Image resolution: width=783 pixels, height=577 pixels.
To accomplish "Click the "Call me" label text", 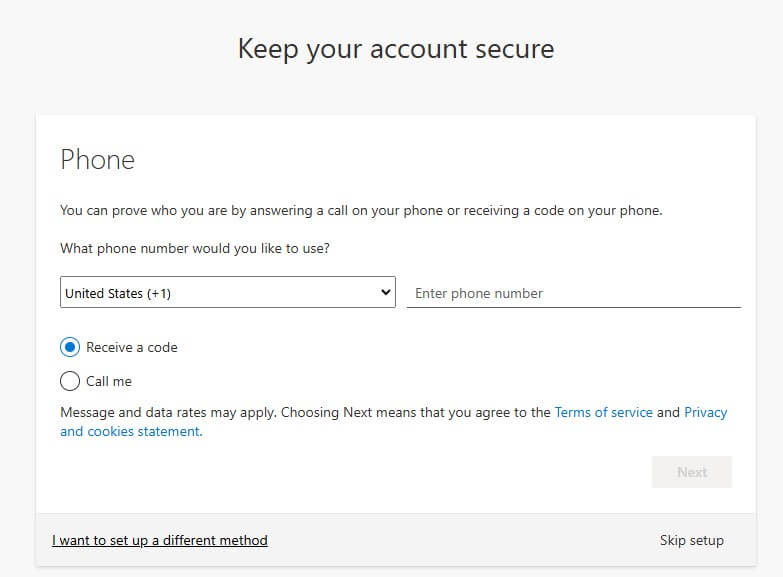I will pyautogui.click(x=109, y=381).
